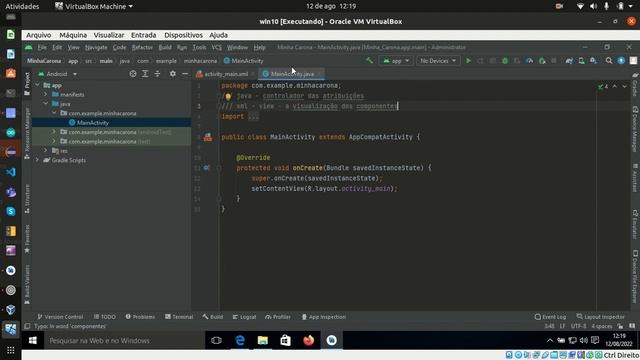The height and width of the screenshot is (360, 640).
Task: Toggle the Favorites side tab
Action: (x=27, y=238)
